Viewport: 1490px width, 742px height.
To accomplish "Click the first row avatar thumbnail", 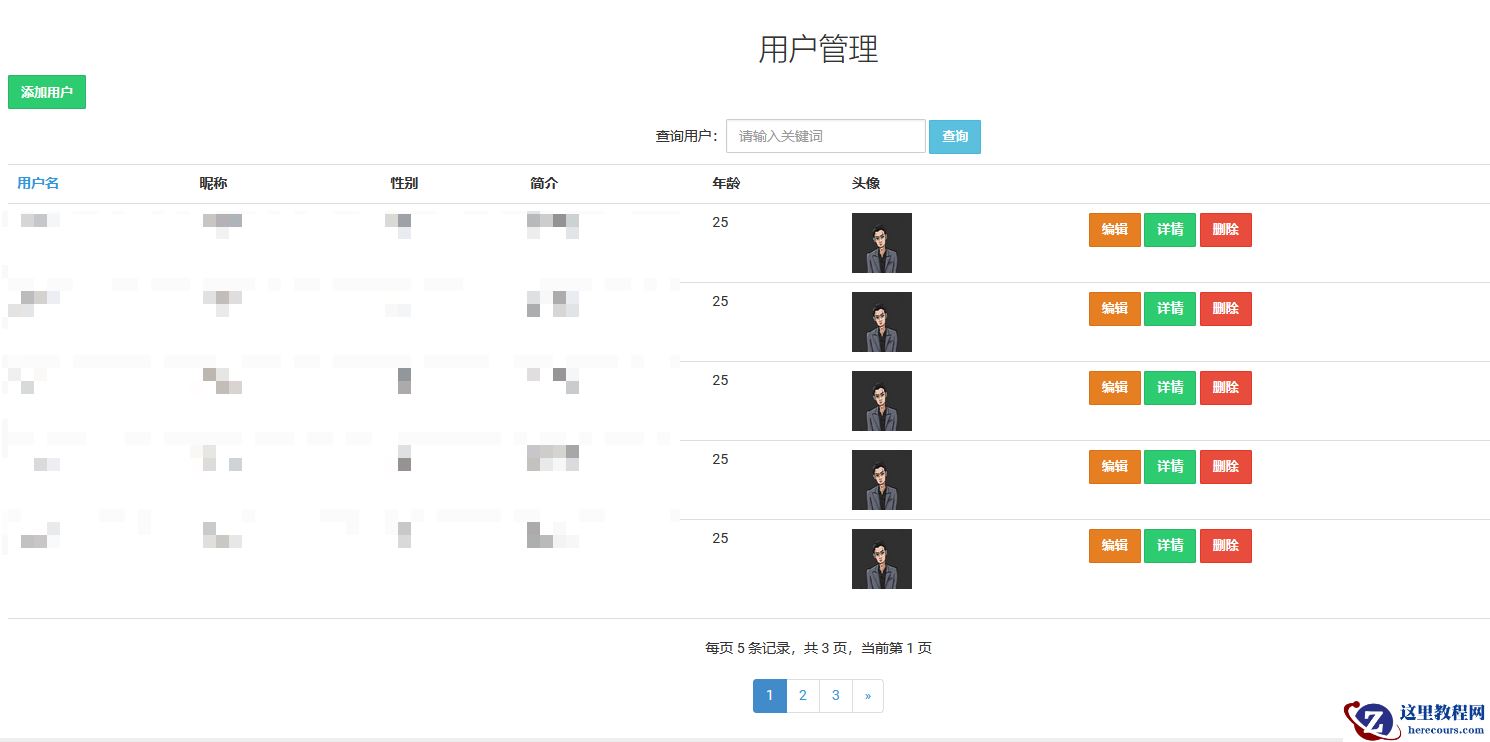I will (881, 243).
